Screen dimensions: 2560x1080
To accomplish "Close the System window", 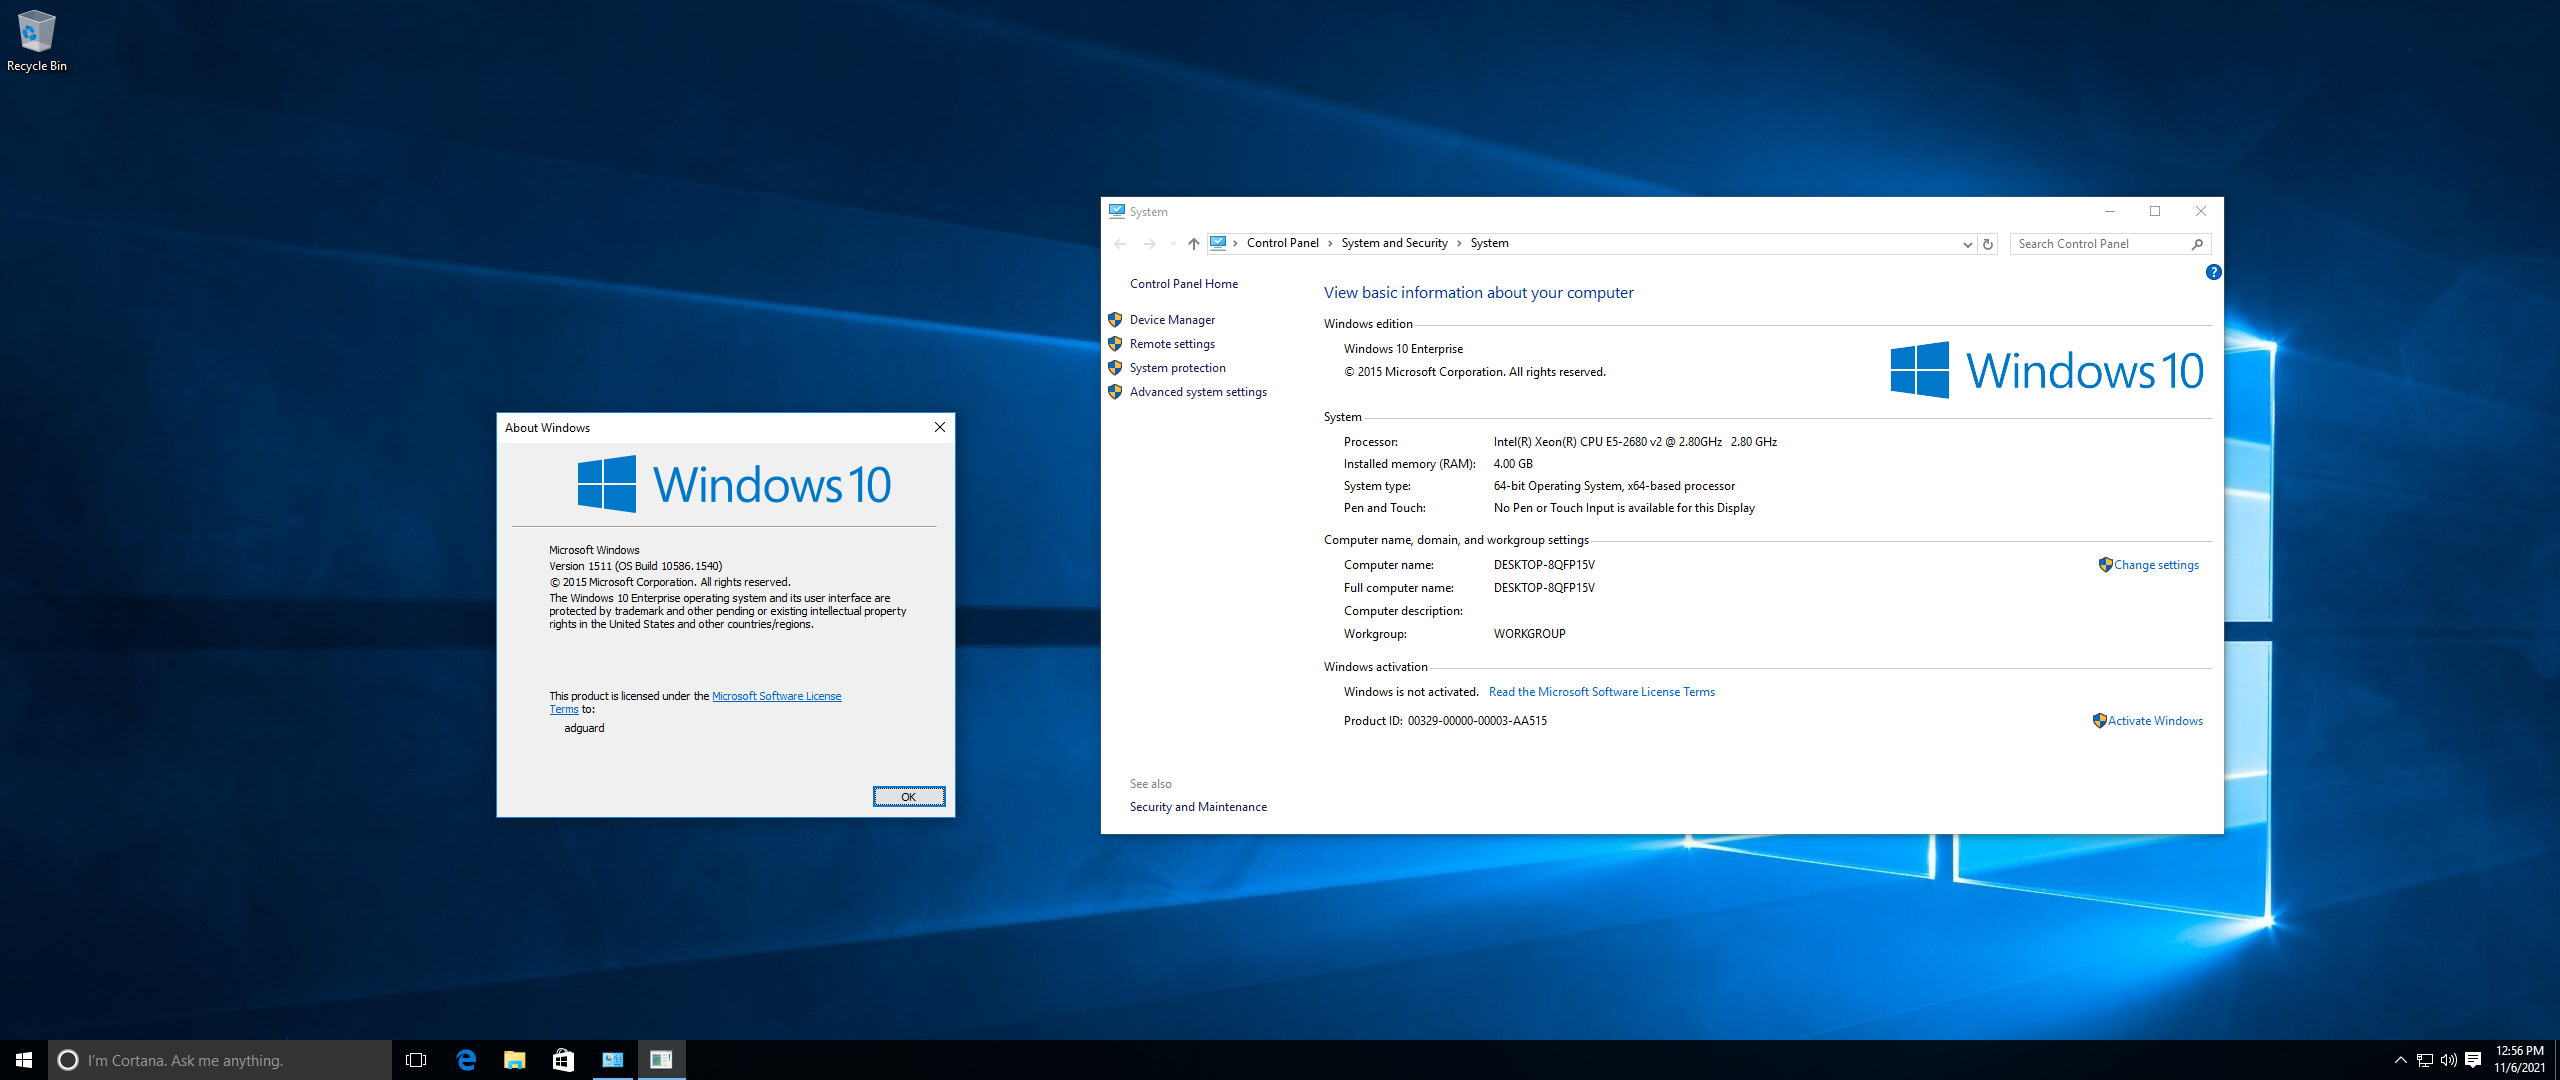I will click(2201, 211).
